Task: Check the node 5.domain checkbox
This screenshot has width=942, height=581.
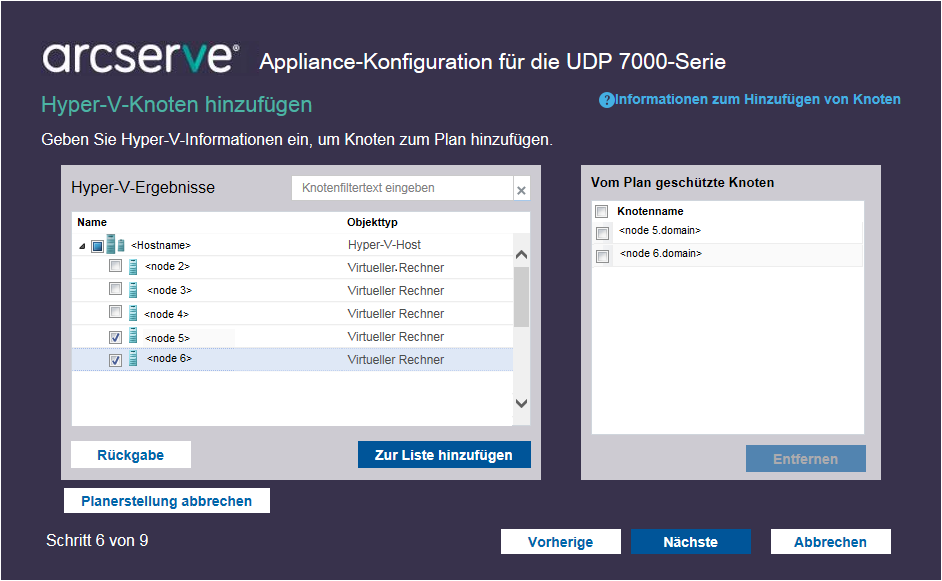Action: coord(603,233)
